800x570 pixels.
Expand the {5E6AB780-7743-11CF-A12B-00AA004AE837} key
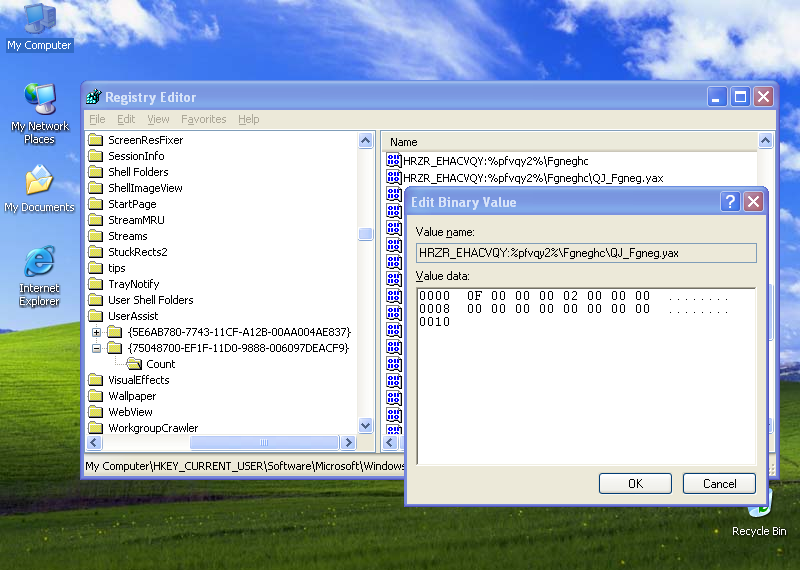pyautogui.click(x=96, y=332)
